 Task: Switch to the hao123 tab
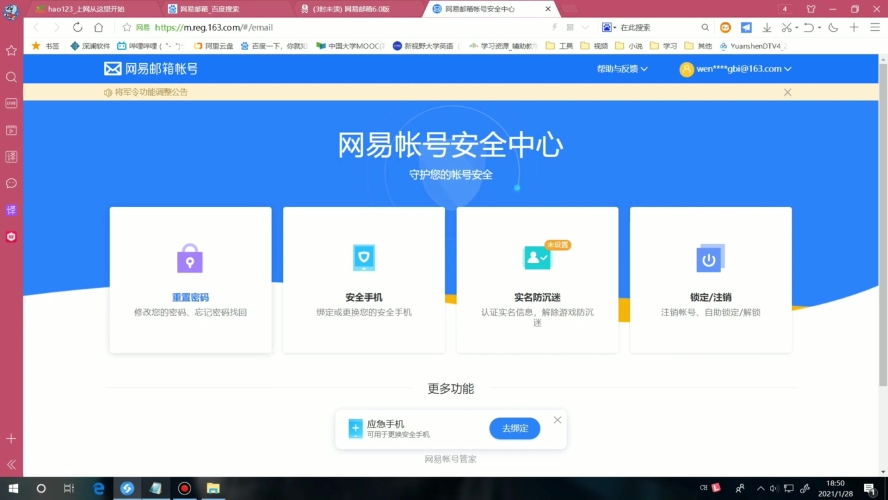(85, 9)
